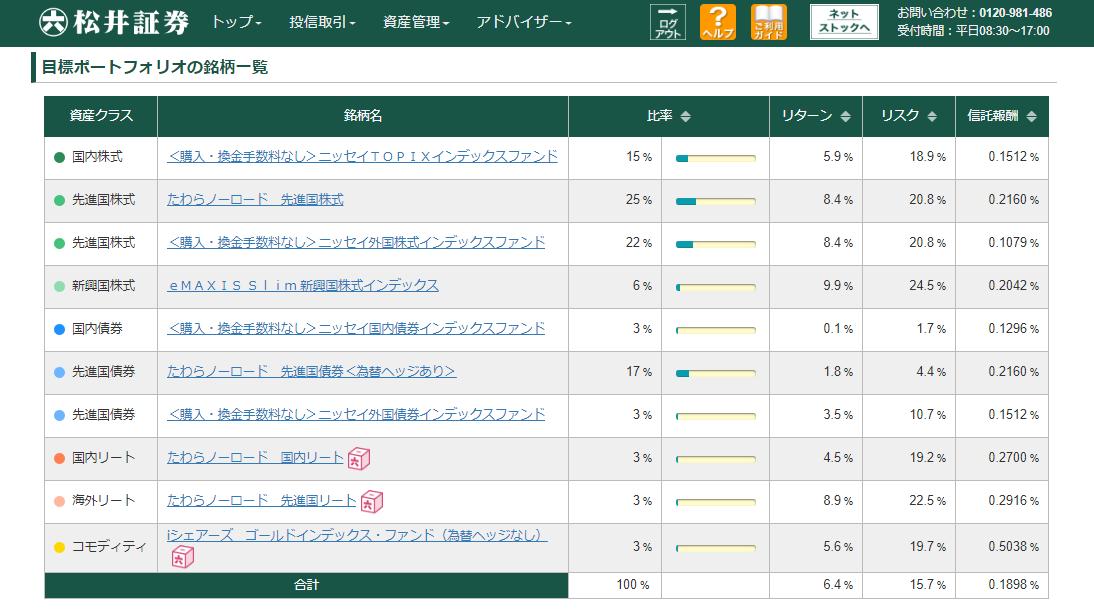Open ニッセイ国内債券インデックスファンド link
The width and height of the screenshot is (1094, 613).
pos(356,328)
